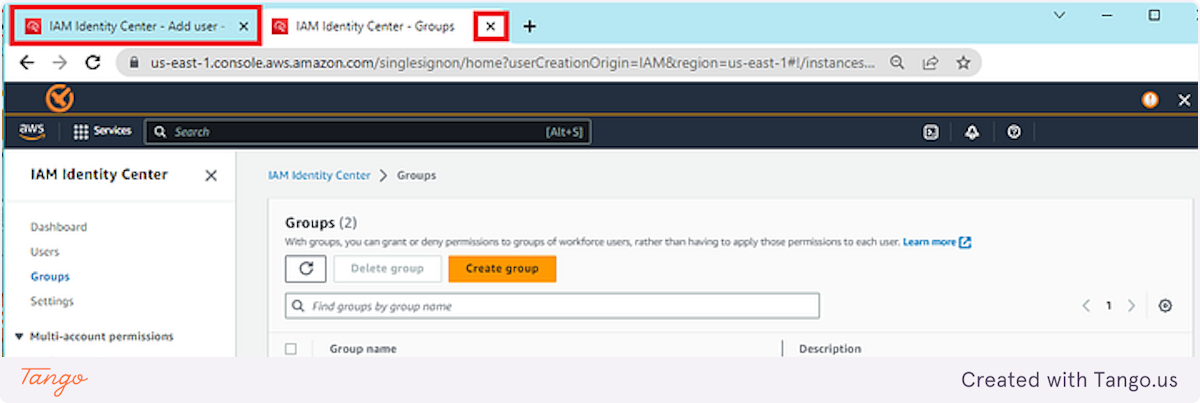The width and height of the screenshot is (1200, 403).
Task: Go to the previous page of groups
Action: [x=1086, y=306]
